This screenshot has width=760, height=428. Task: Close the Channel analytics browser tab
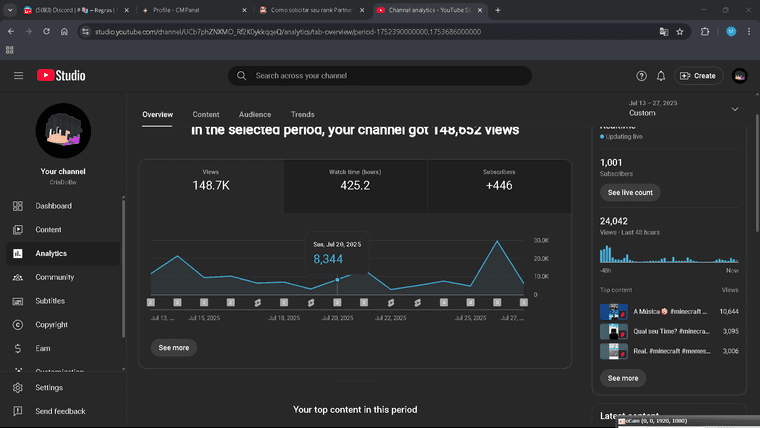(x=480, y=10)
